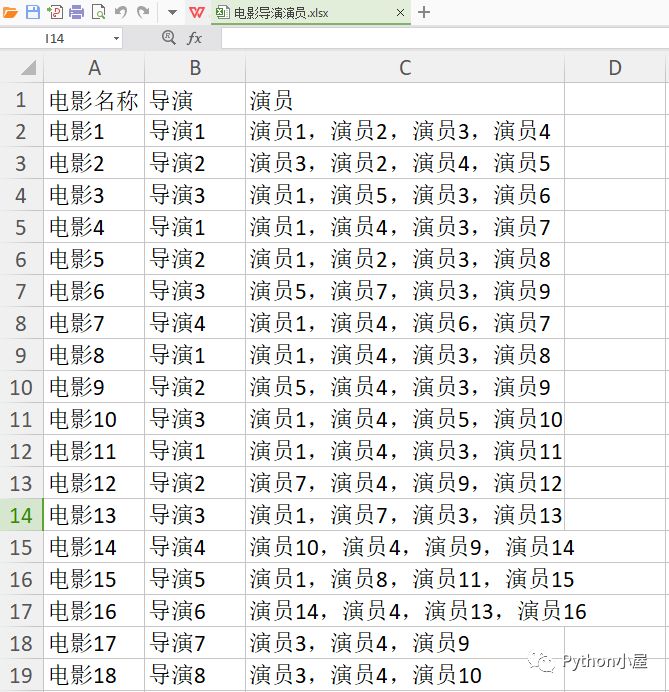Select cell 演员3,演员4,演员10
Screen dimensions: 669x692
(405, 675)
